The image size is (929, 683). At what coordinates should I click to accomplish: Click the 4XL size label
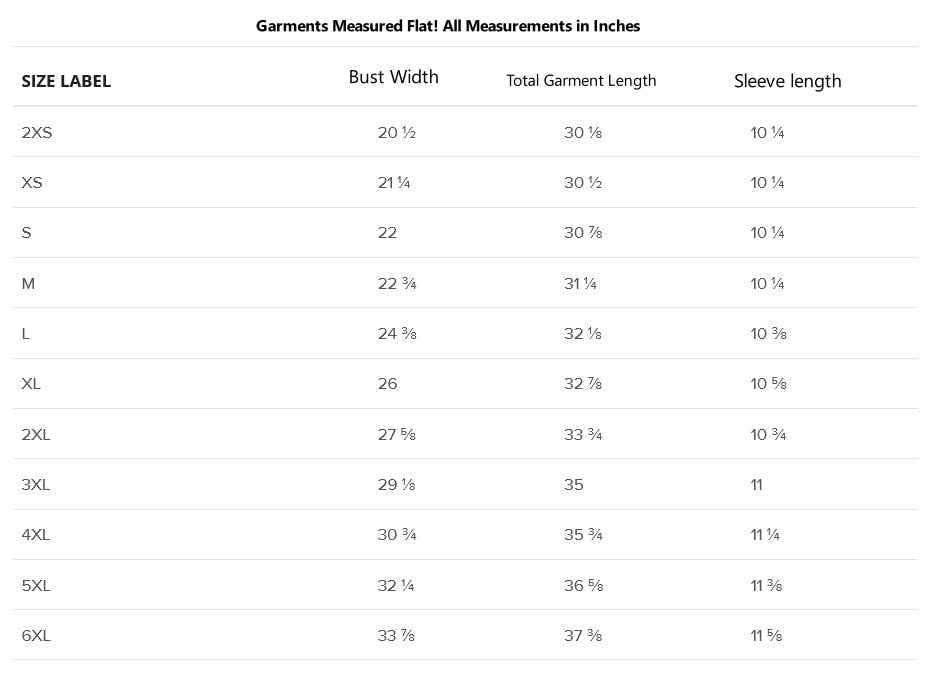tap(36, 535)
